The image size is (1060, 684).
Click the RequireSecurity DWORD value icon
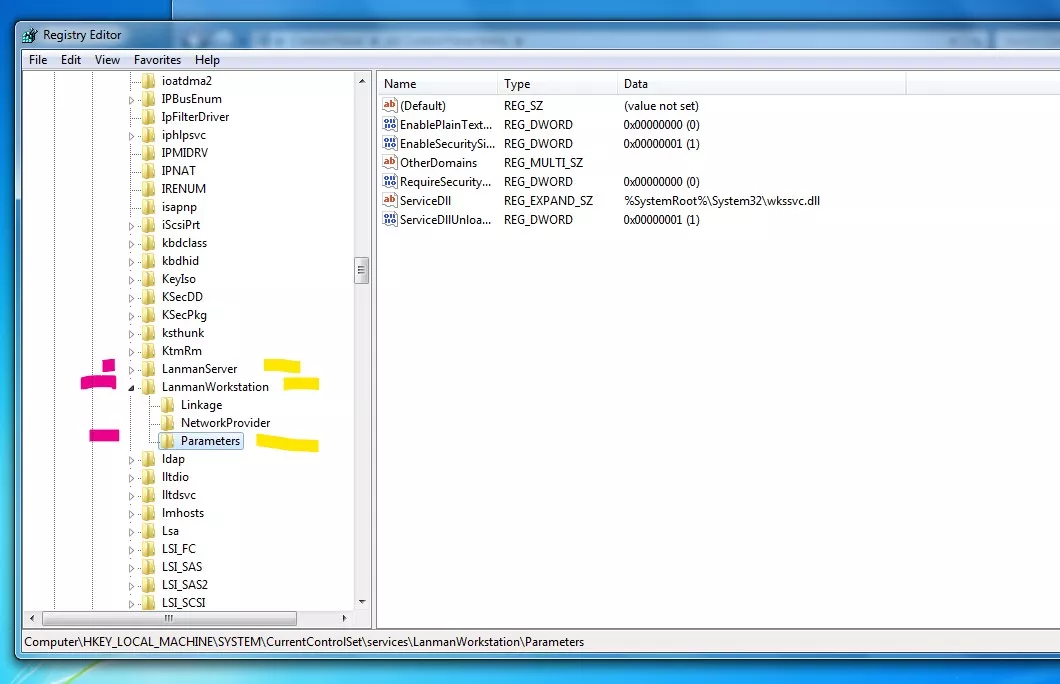coord(389,181)
